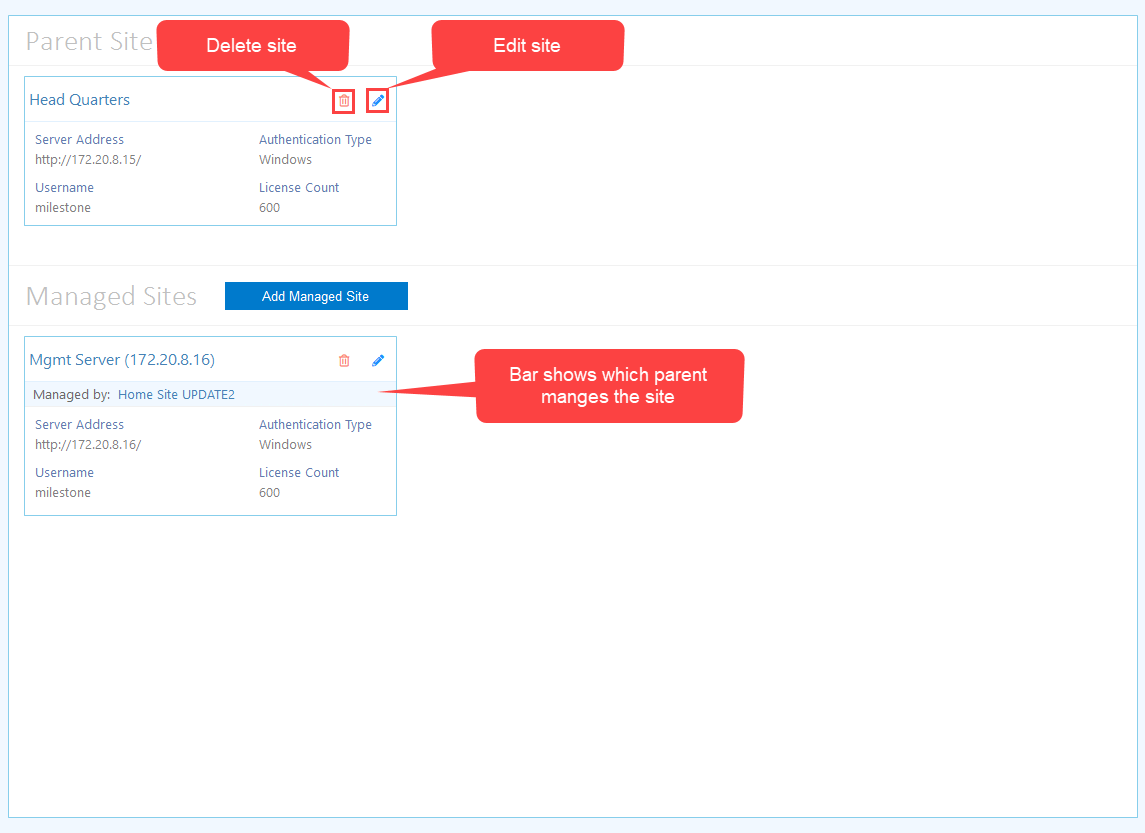The height and width of the screenshot is (833, 1145).
Task: Click milestone username in Mgmt Server card
Action: click(x=63, y=493)
